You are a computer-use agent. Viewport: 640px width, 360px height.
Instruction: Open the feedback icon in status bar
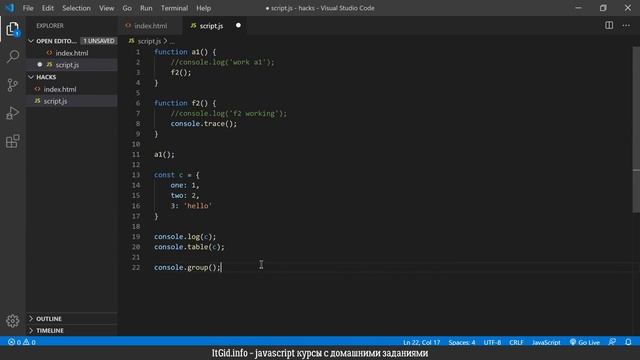pos(612,342)
